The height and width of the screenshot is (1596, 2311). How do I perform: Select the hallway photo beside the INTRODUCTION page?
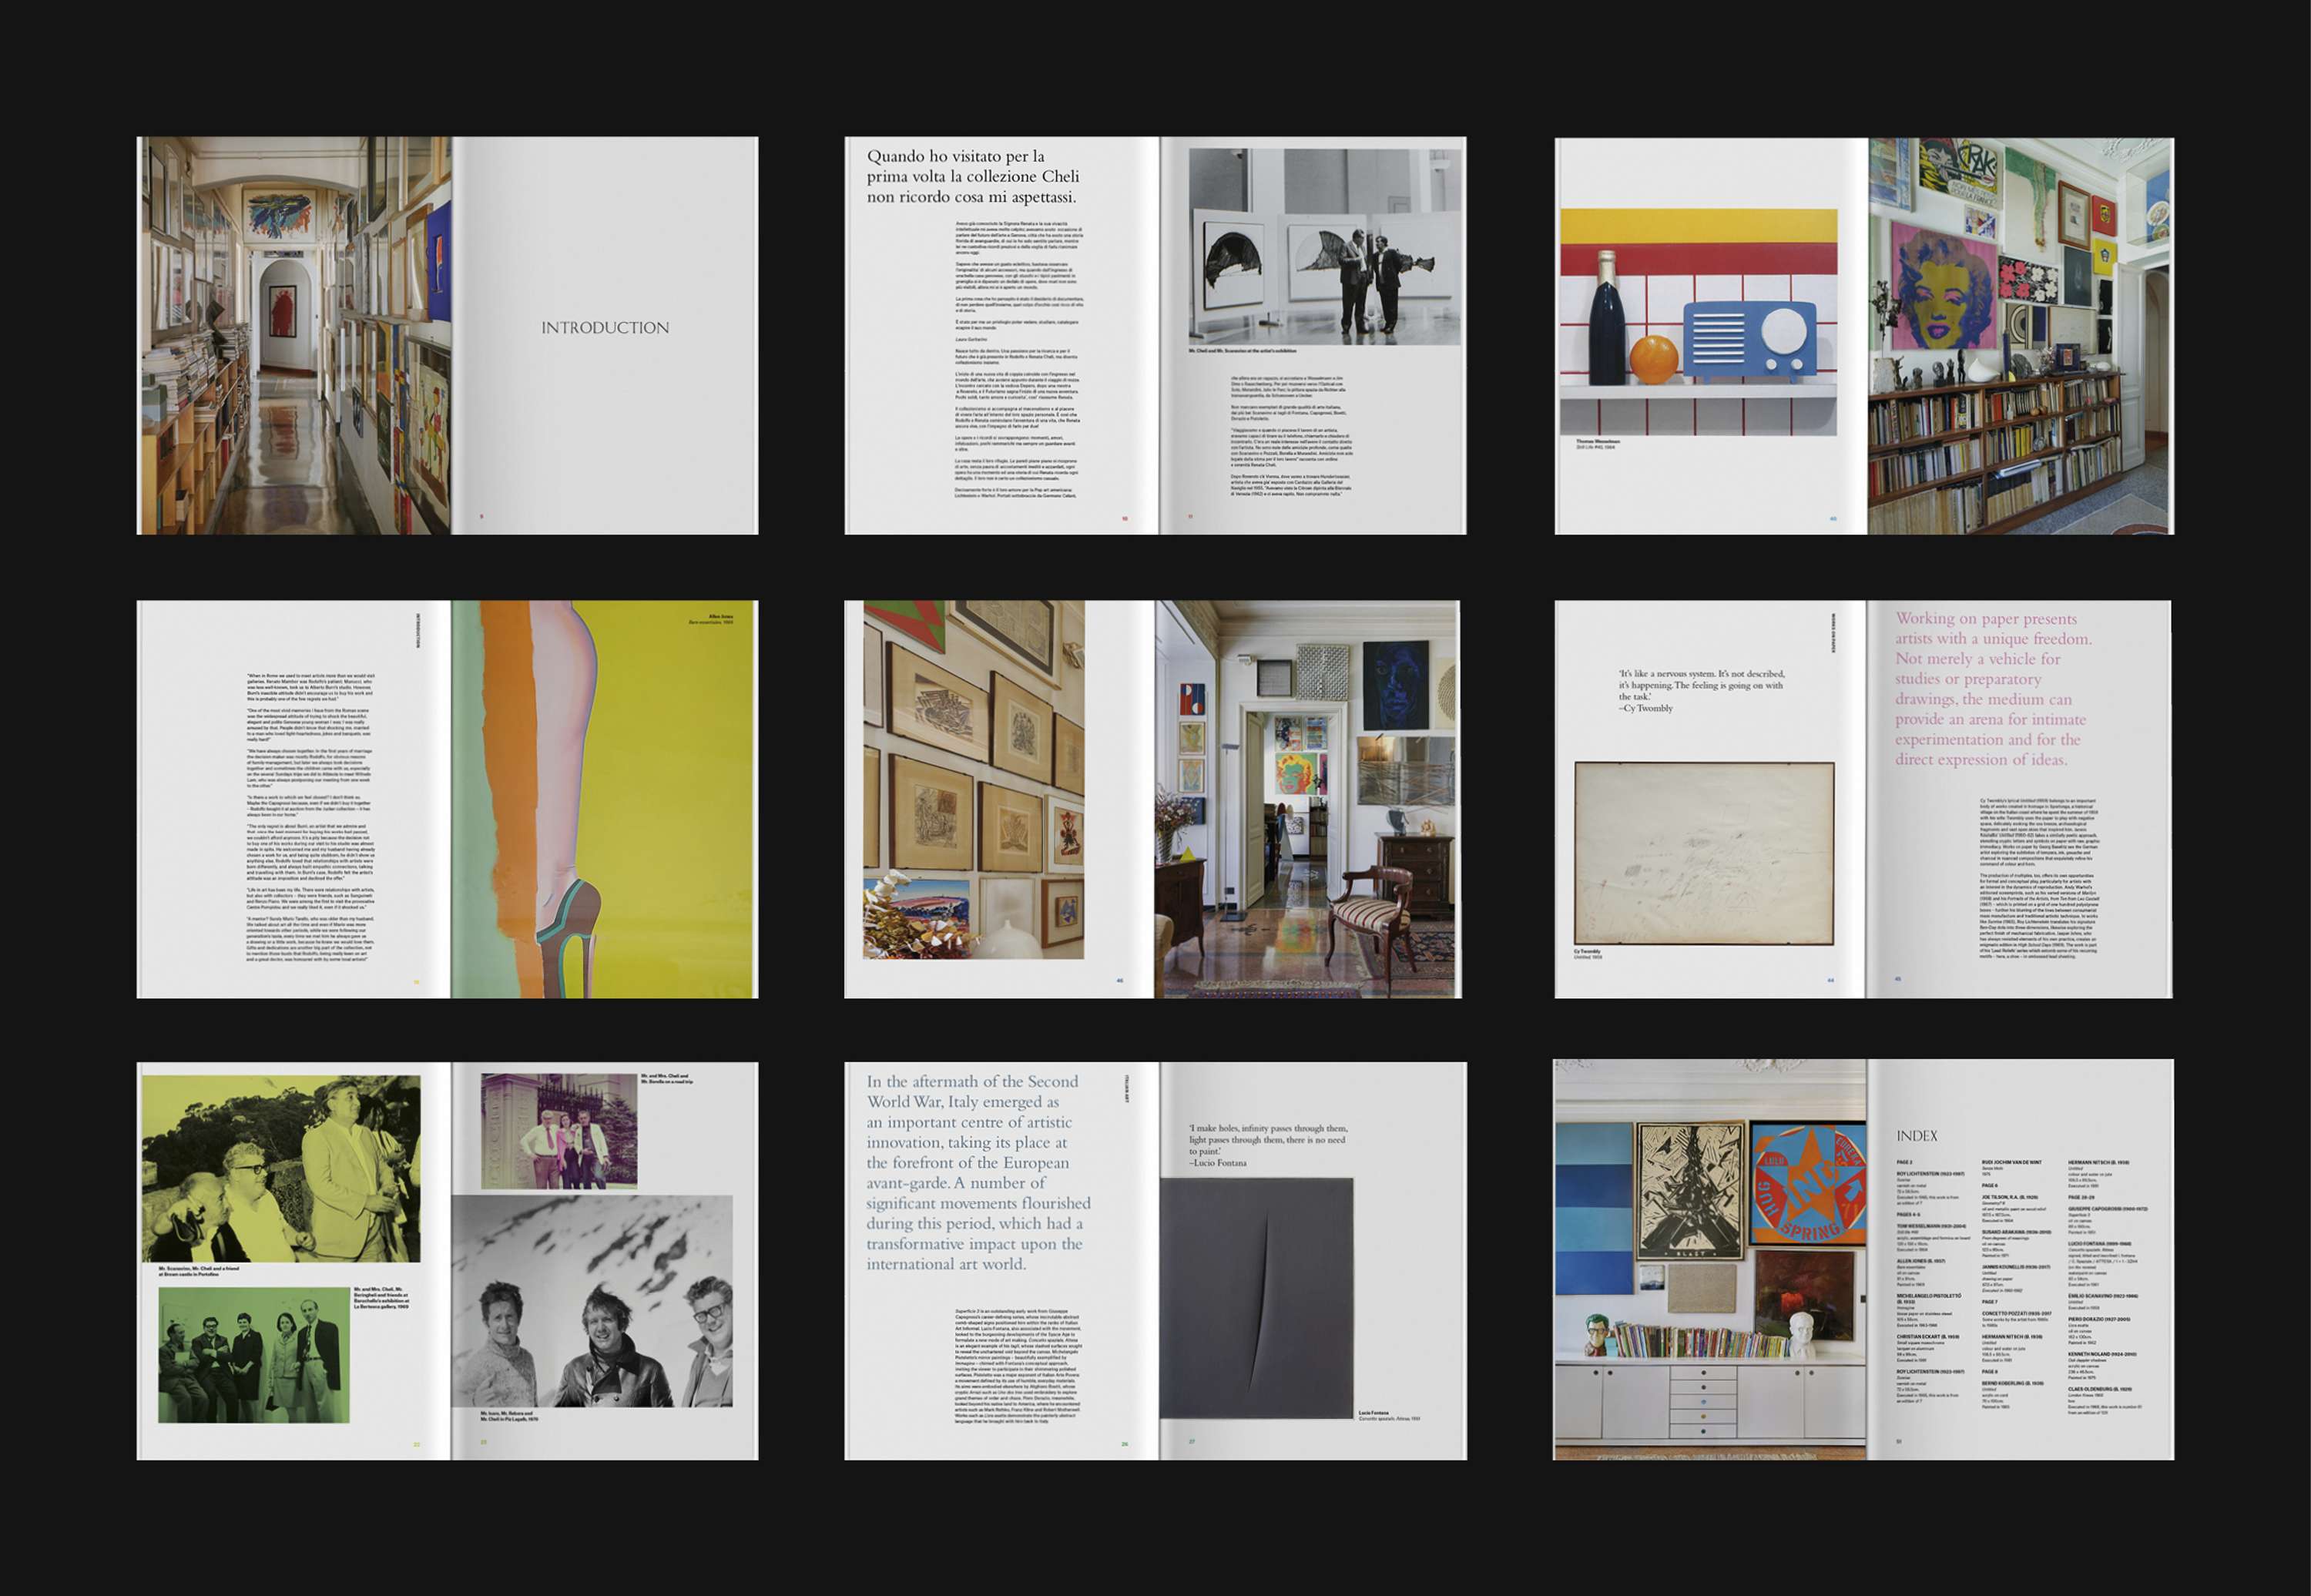294,335
